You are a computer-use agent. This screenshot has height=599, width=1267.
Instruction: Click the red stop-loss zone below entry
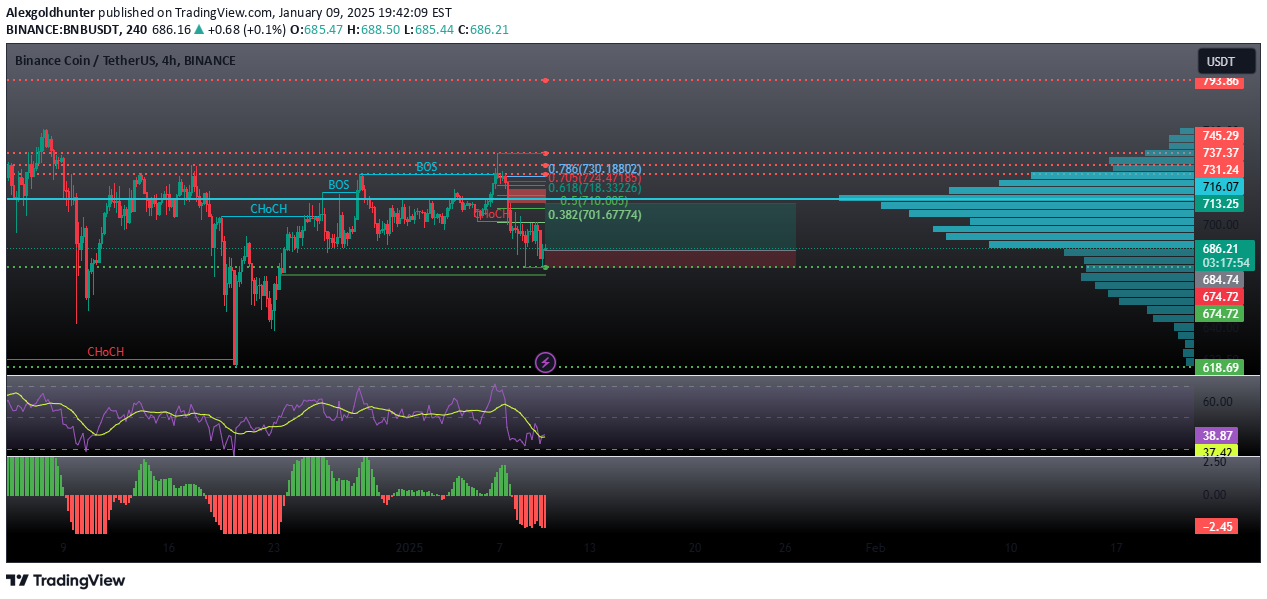[x=670, y=258]
